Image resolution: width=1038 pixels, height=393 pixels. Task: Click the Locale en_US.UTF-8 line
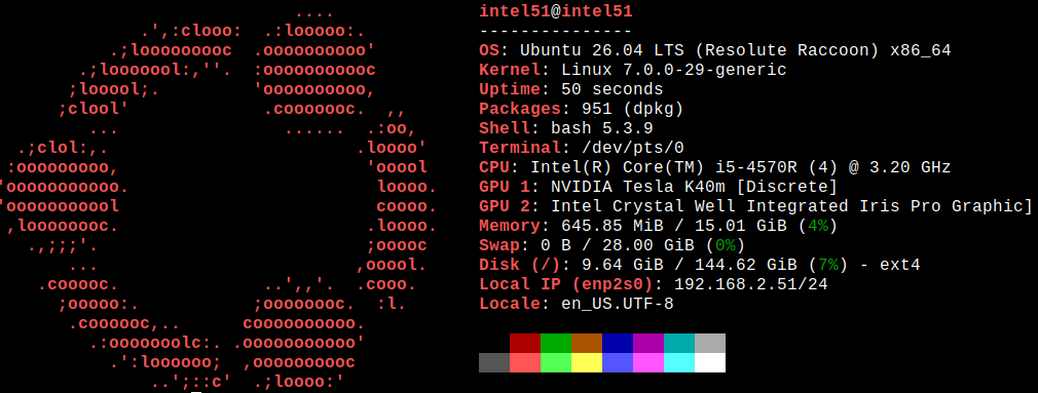pyautogui.click(x=576, y=304)
